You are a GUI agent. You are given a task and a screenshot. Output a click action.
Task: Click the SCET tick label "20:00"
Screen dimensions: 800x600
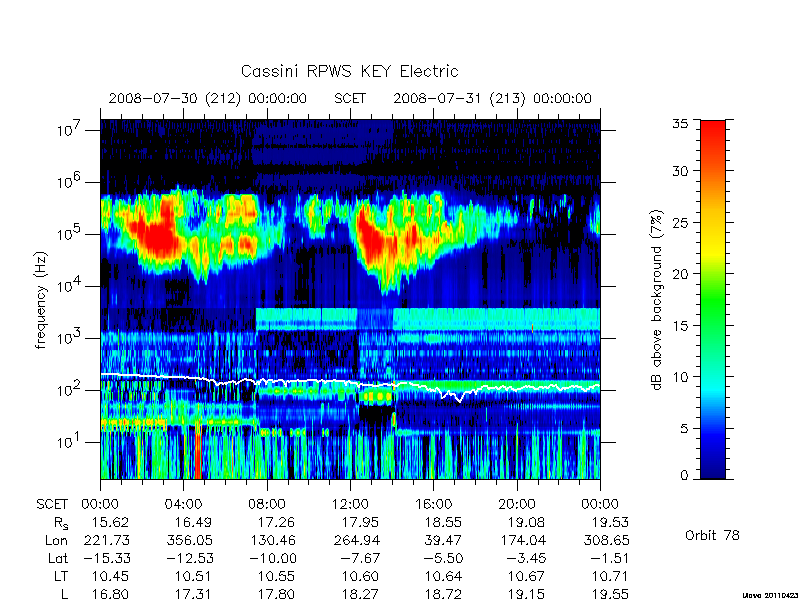pos(517,505)
